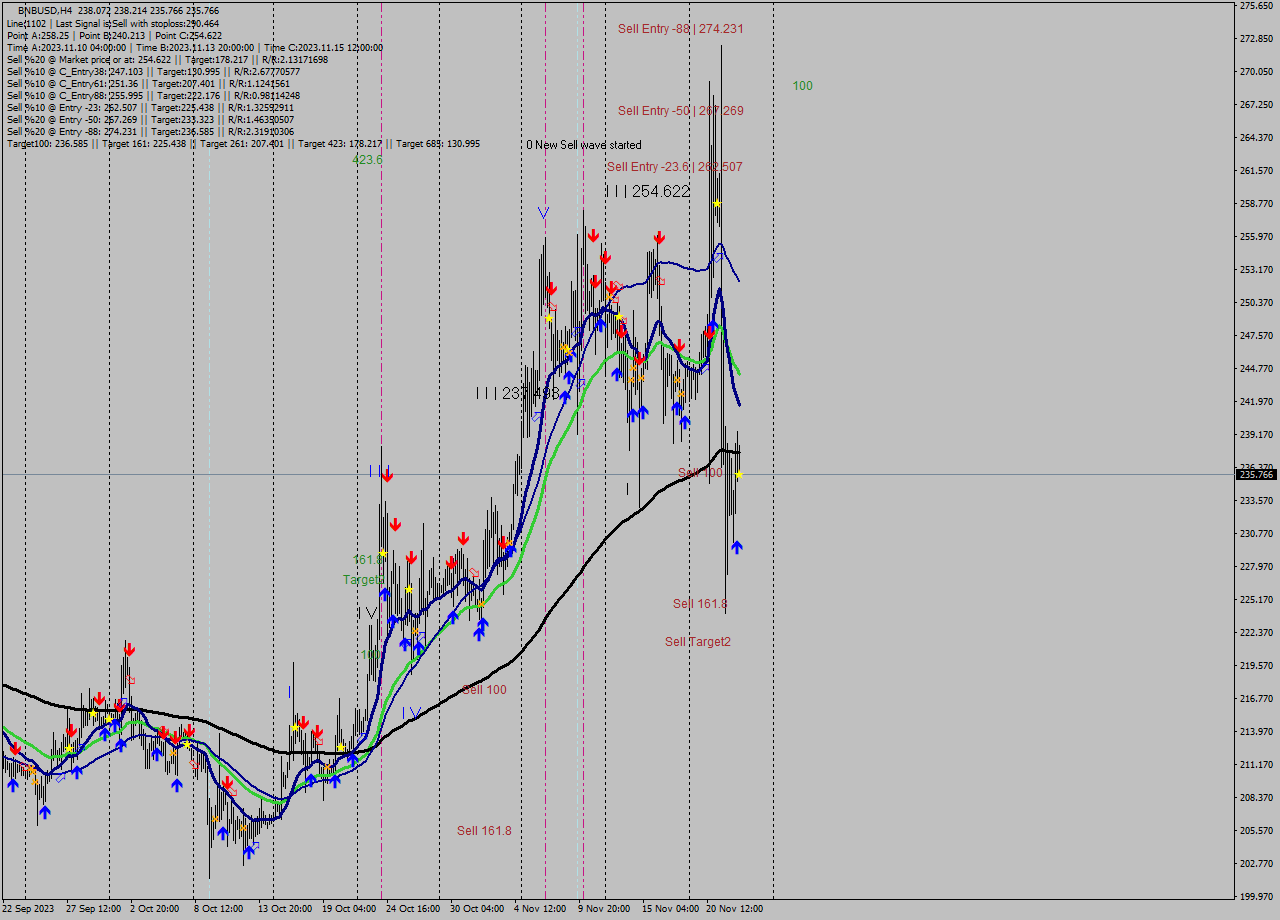1280x920 pixels.
Task: Click the 205.570 price scale value
Action: [1256, 831]
